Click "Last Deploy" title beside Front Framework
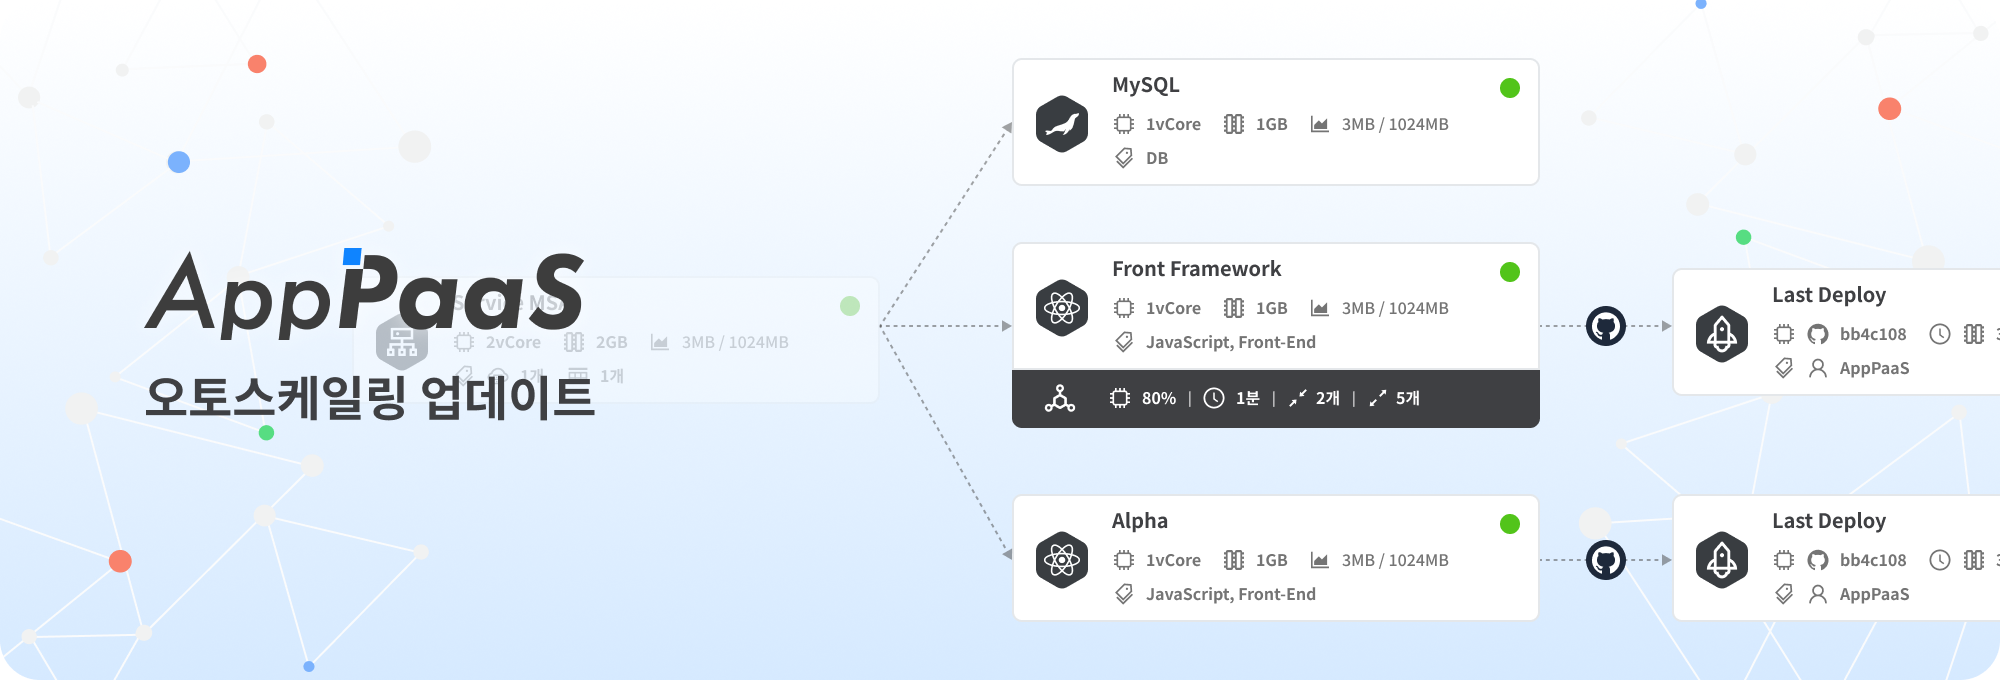Viewport: 2000px width, 680px height. click(x=1829, y=295)
